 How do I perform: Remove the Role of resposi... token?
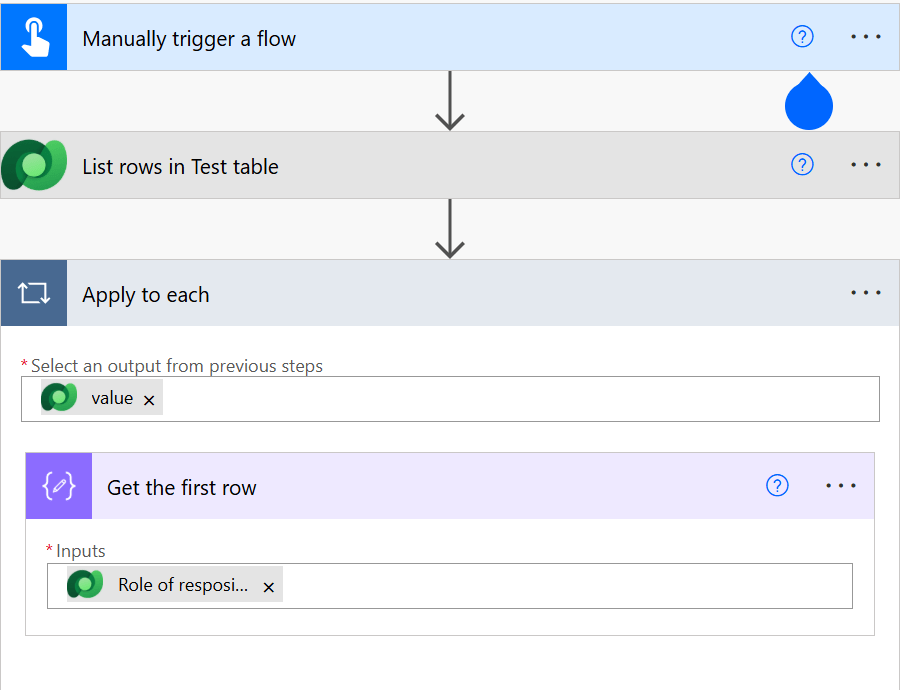(x=268, y=587)
